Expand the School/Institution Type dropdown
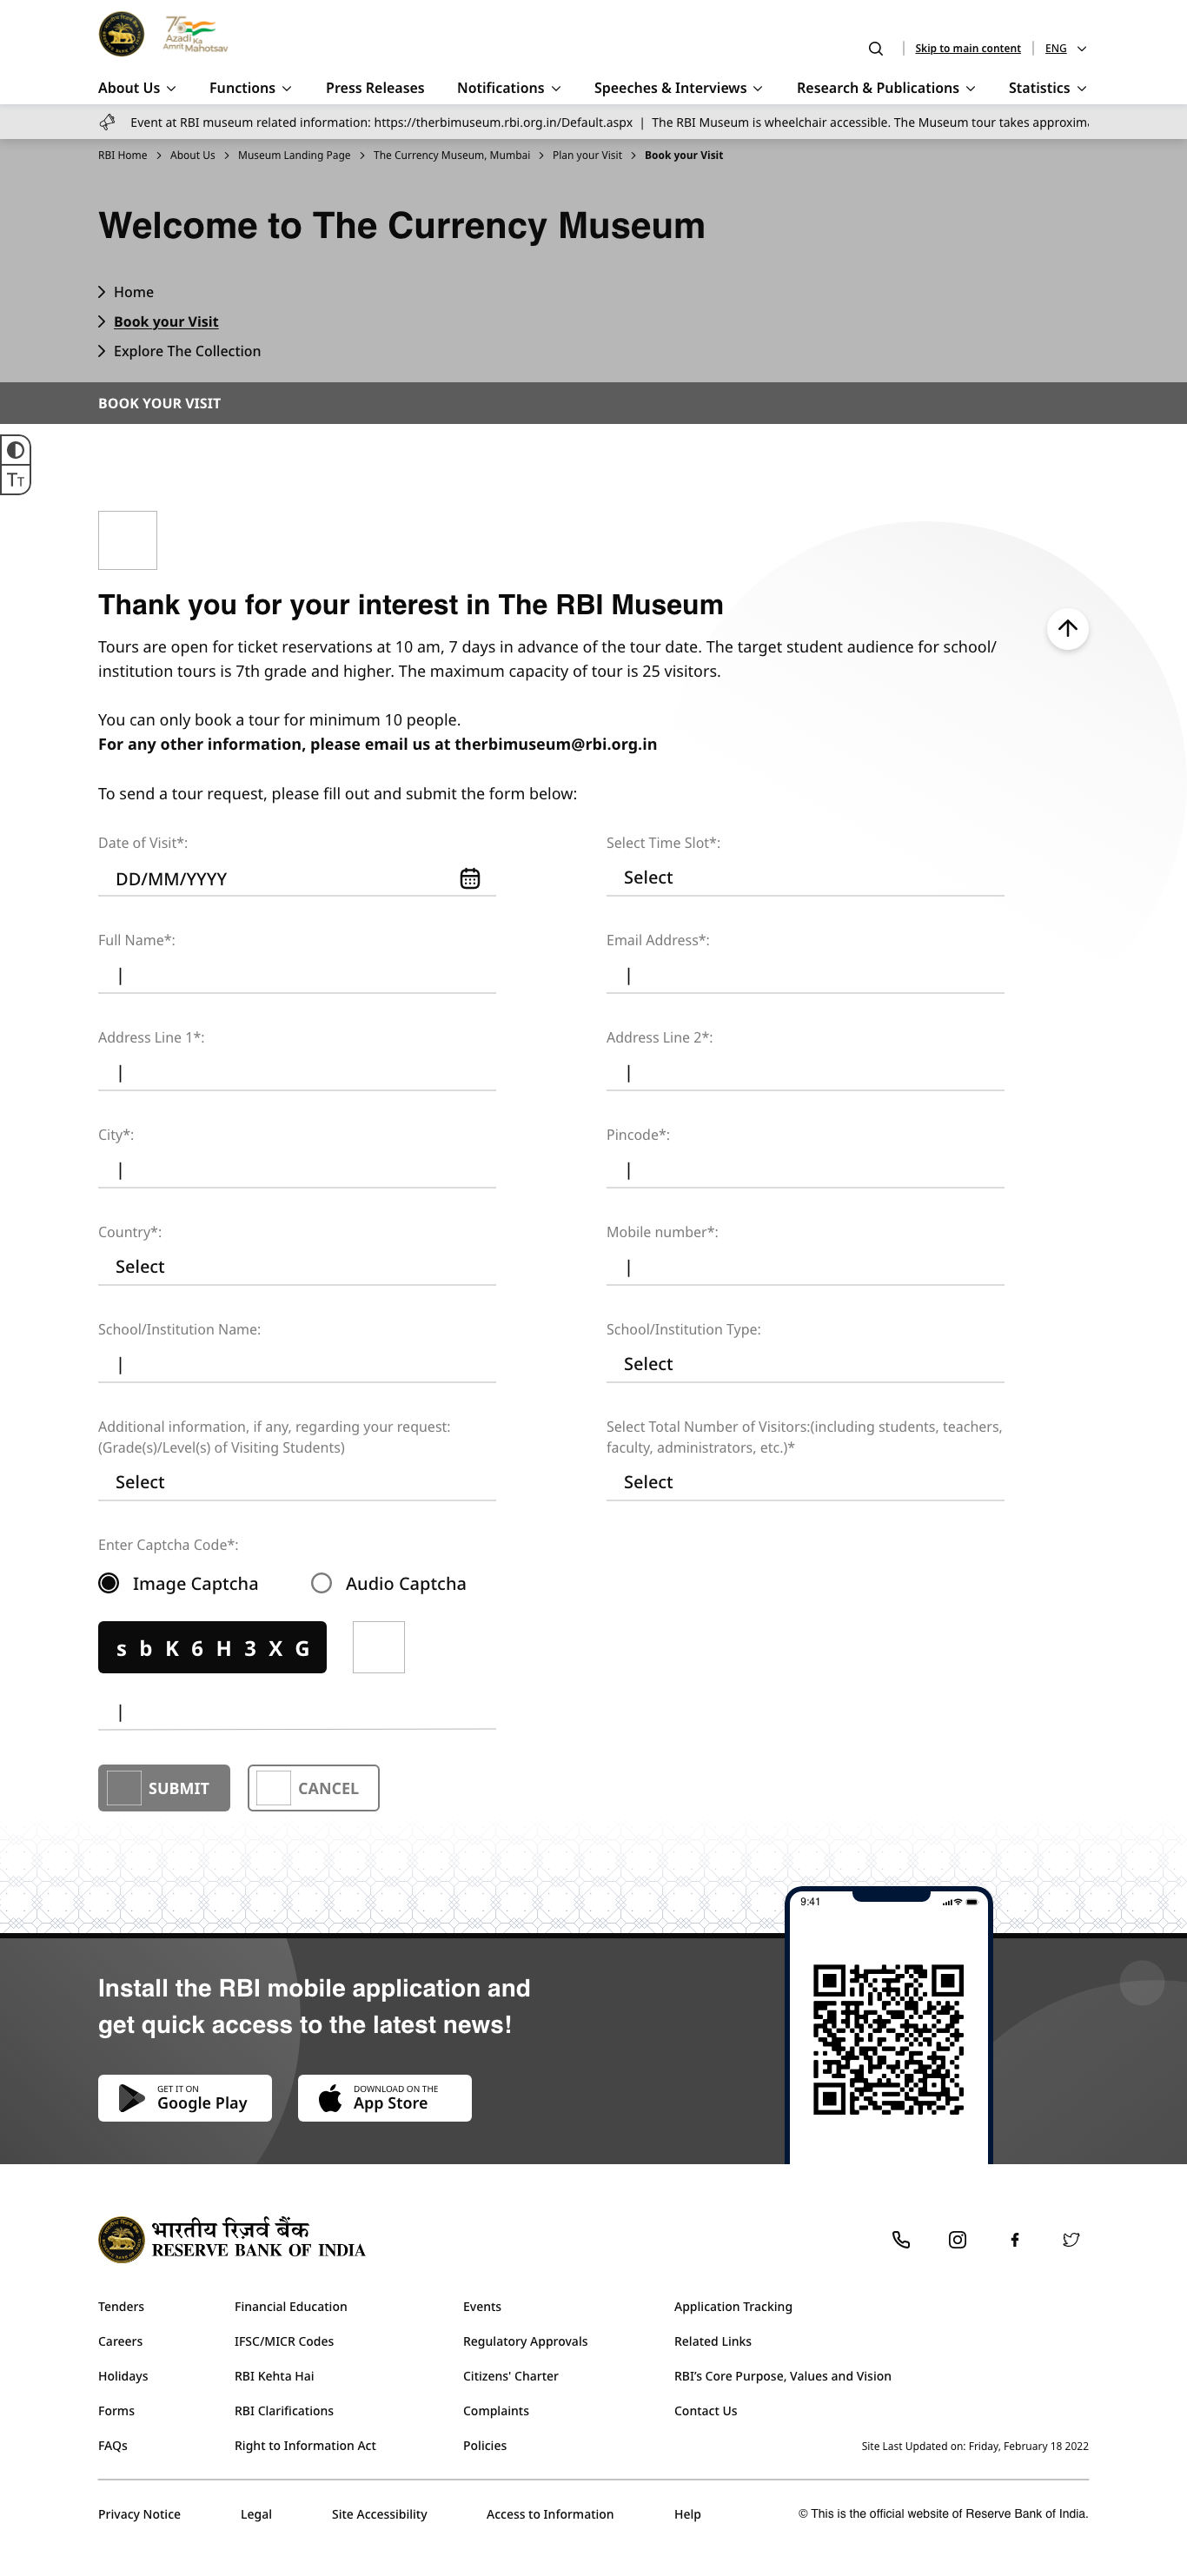The width and height of the screenshot is (1187, 2576). pyautogui.click(x=804, y=1363)
